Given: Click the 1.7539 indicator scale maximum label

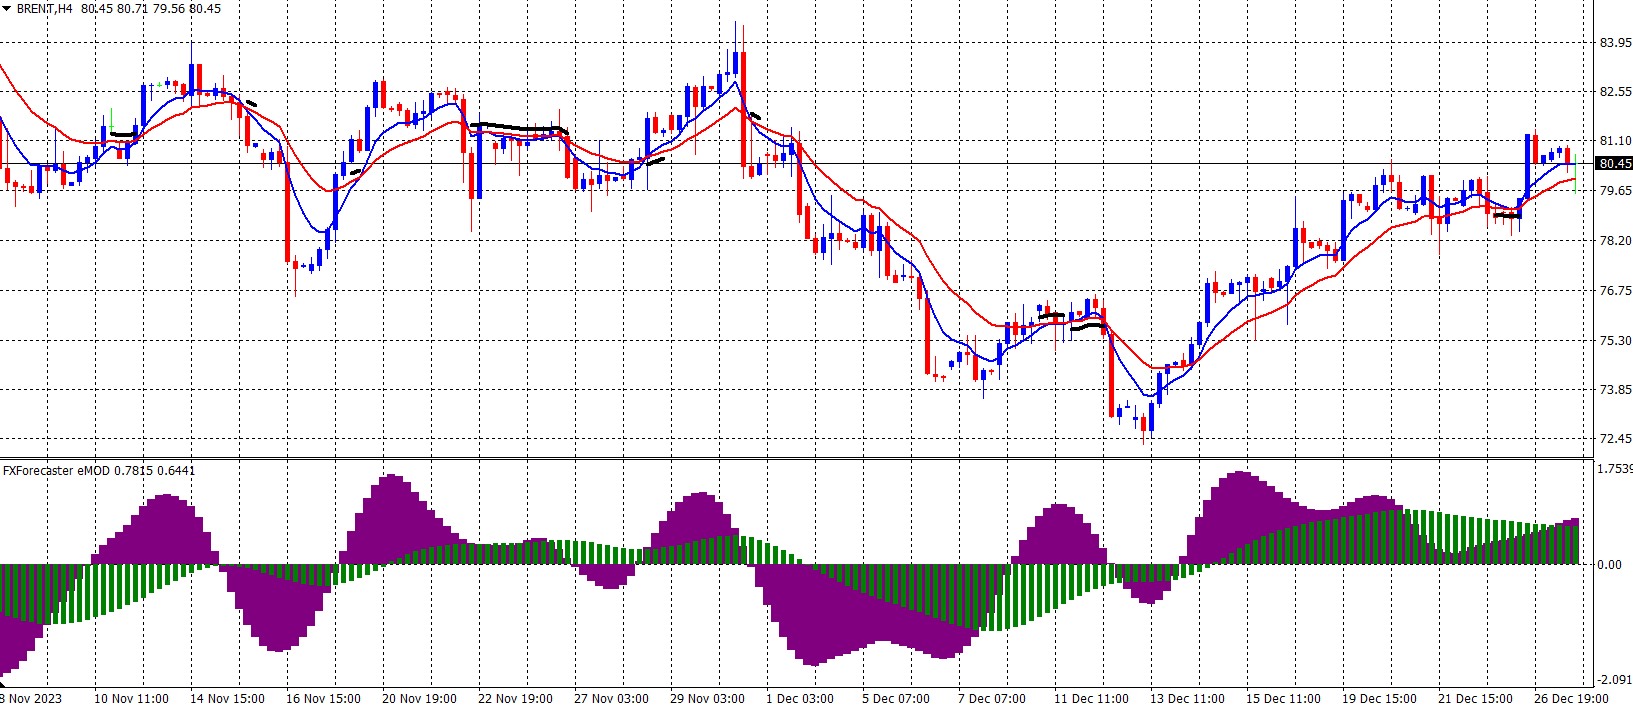Looking at the screenshot, I should tap(1616, 468).
